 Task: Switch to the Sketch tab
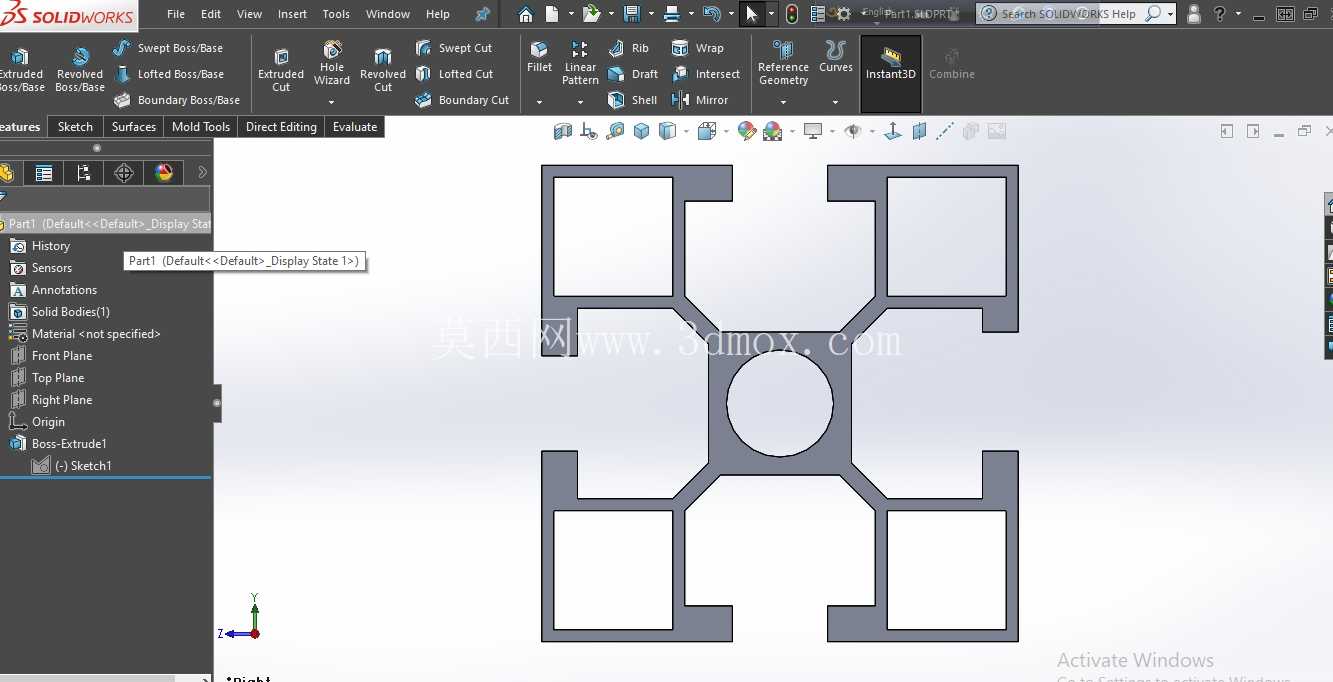(x=75, y=127)
